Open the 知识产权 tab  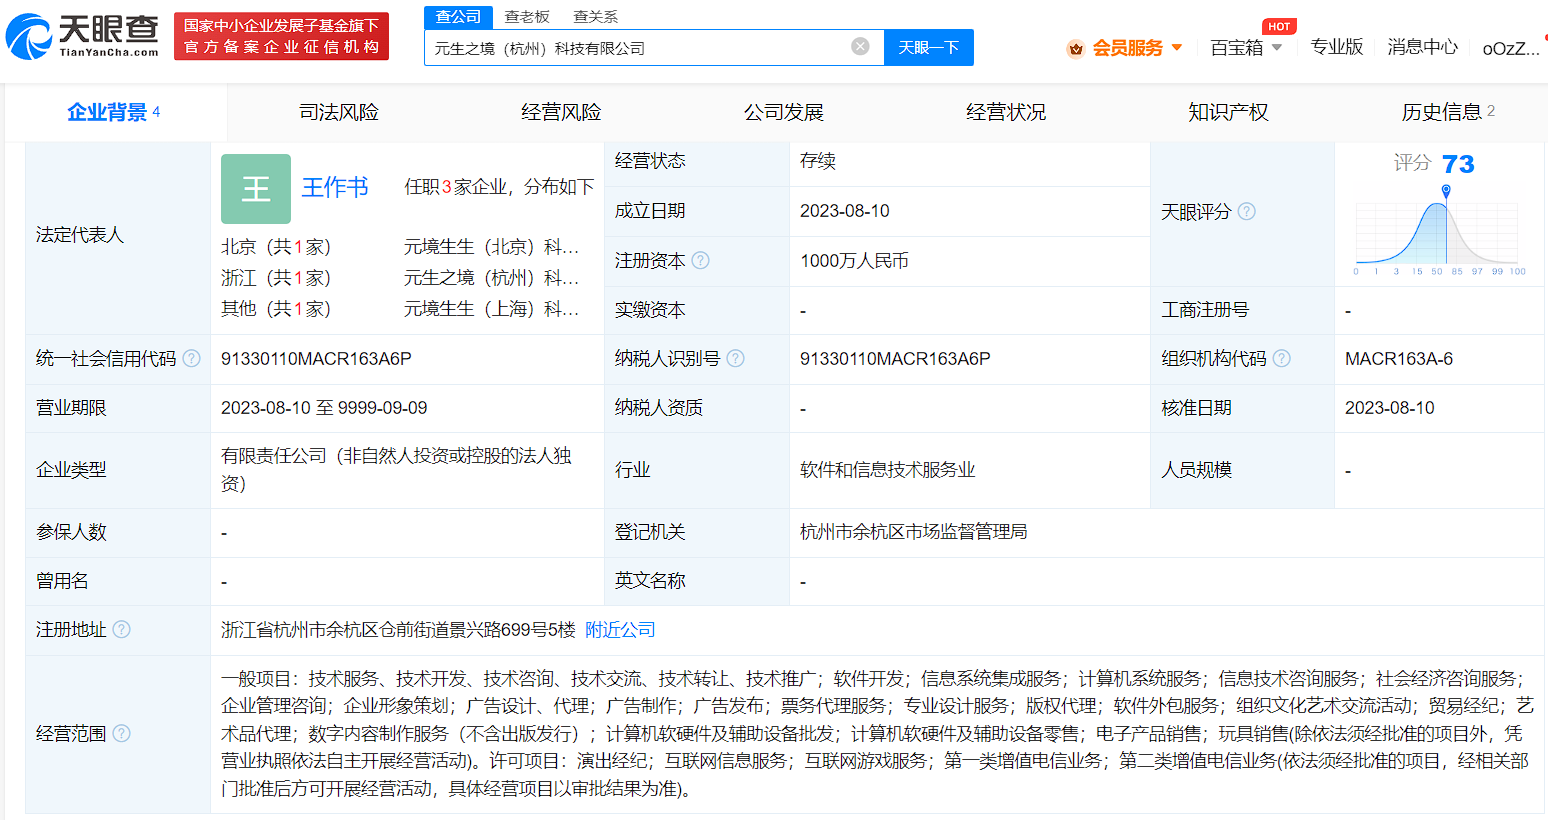(x=1228, y=112)
